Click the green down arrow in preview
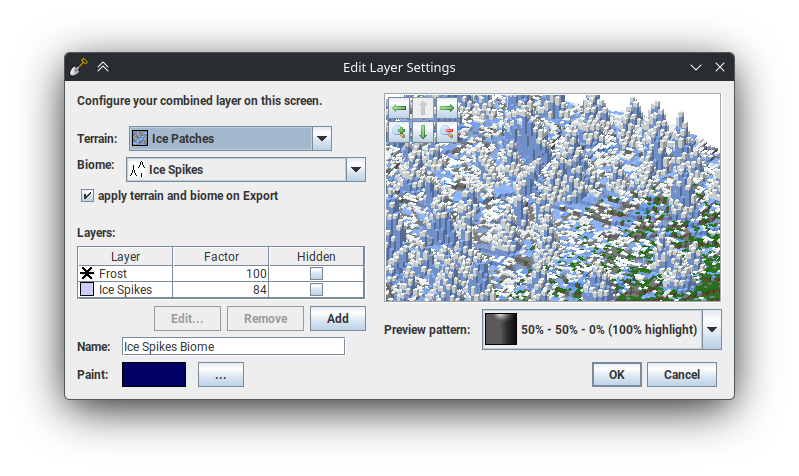Image resolution: width=799 pixels, height=476 pixels. (422, 132)
